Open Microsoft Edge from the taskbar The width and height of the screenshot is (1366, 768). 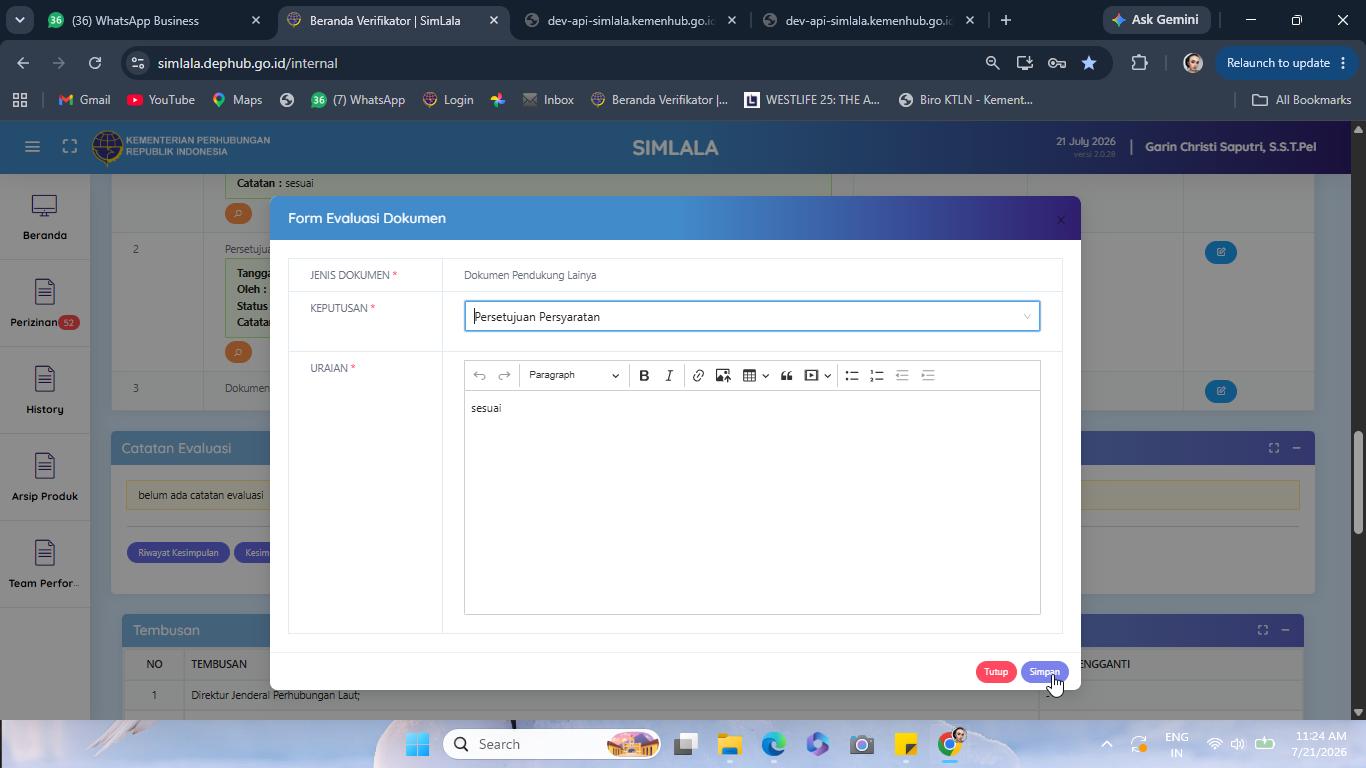(774, 744)
